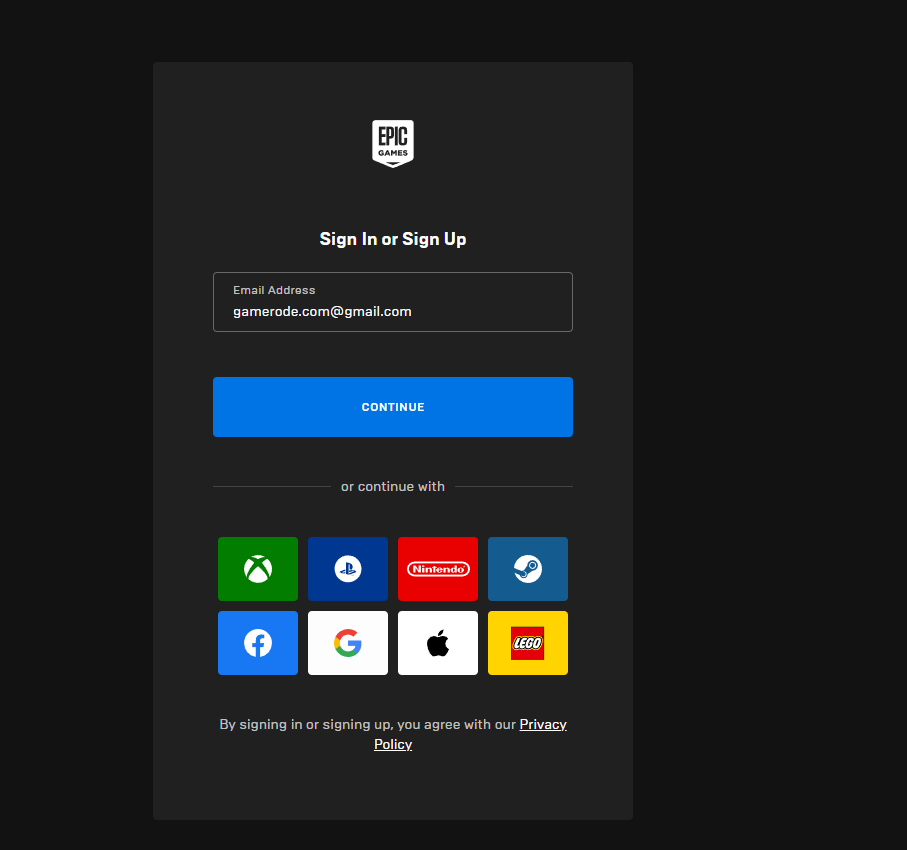Sign in with Apple

click(x=438, y=643)
